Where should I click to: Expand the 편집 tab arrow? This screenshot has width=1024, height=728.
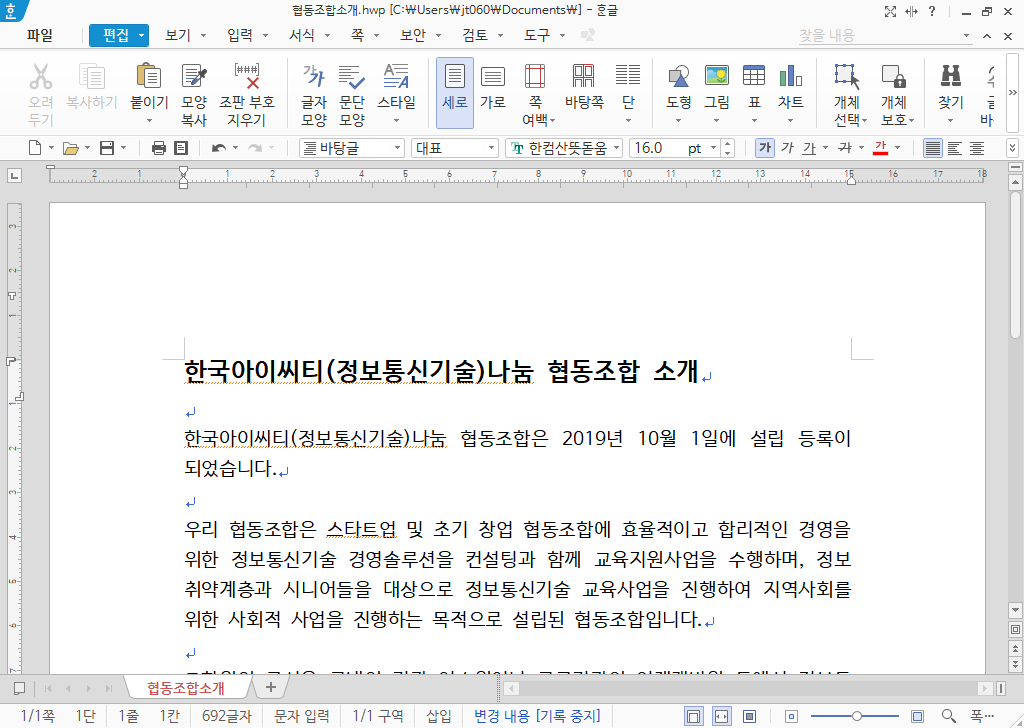[x=141, y=35]
